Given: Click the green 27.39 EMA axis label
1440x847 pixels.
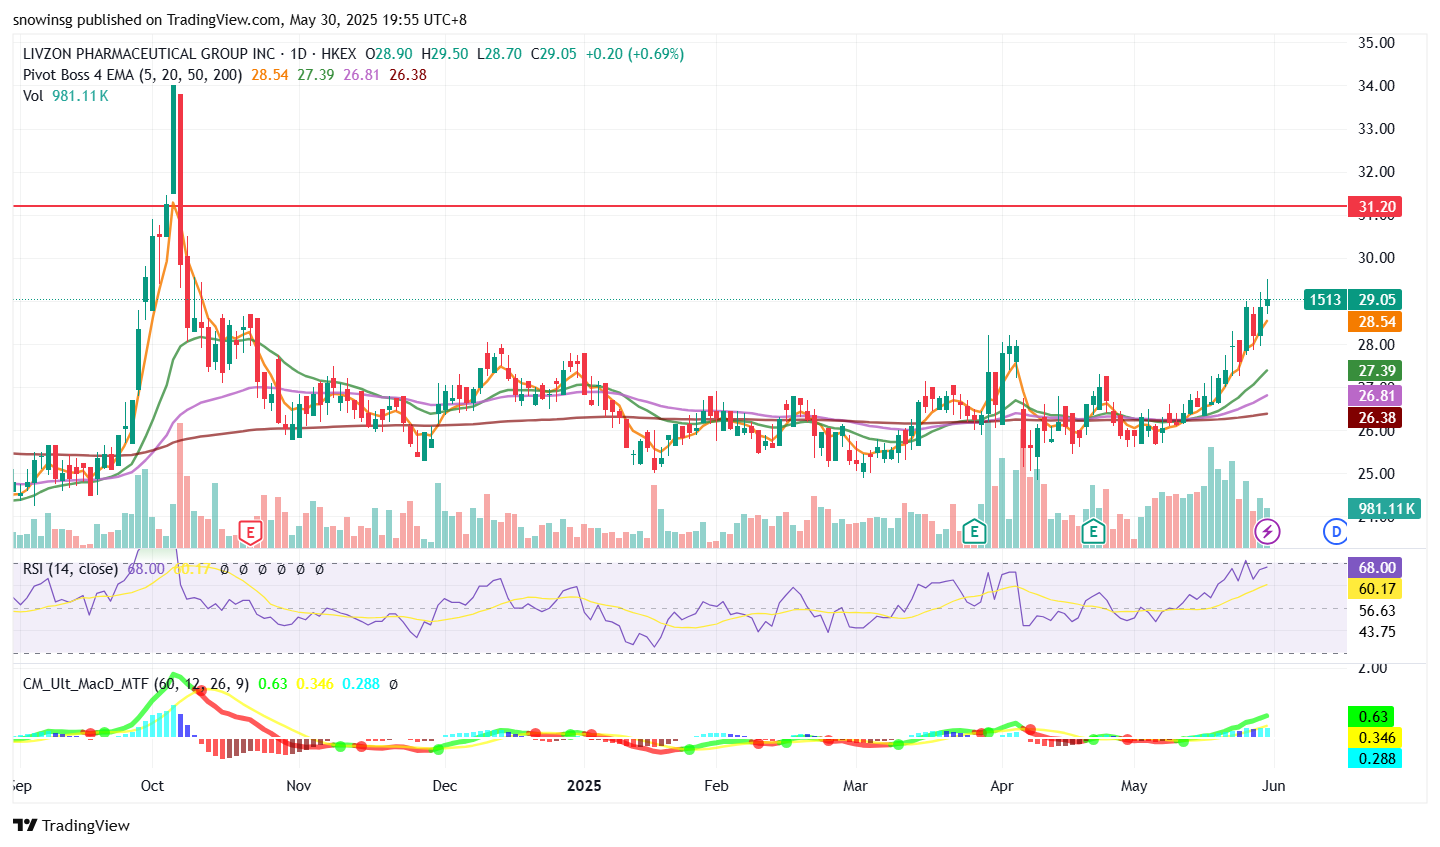Looking at the screenshot, I should click(1376, 371).
